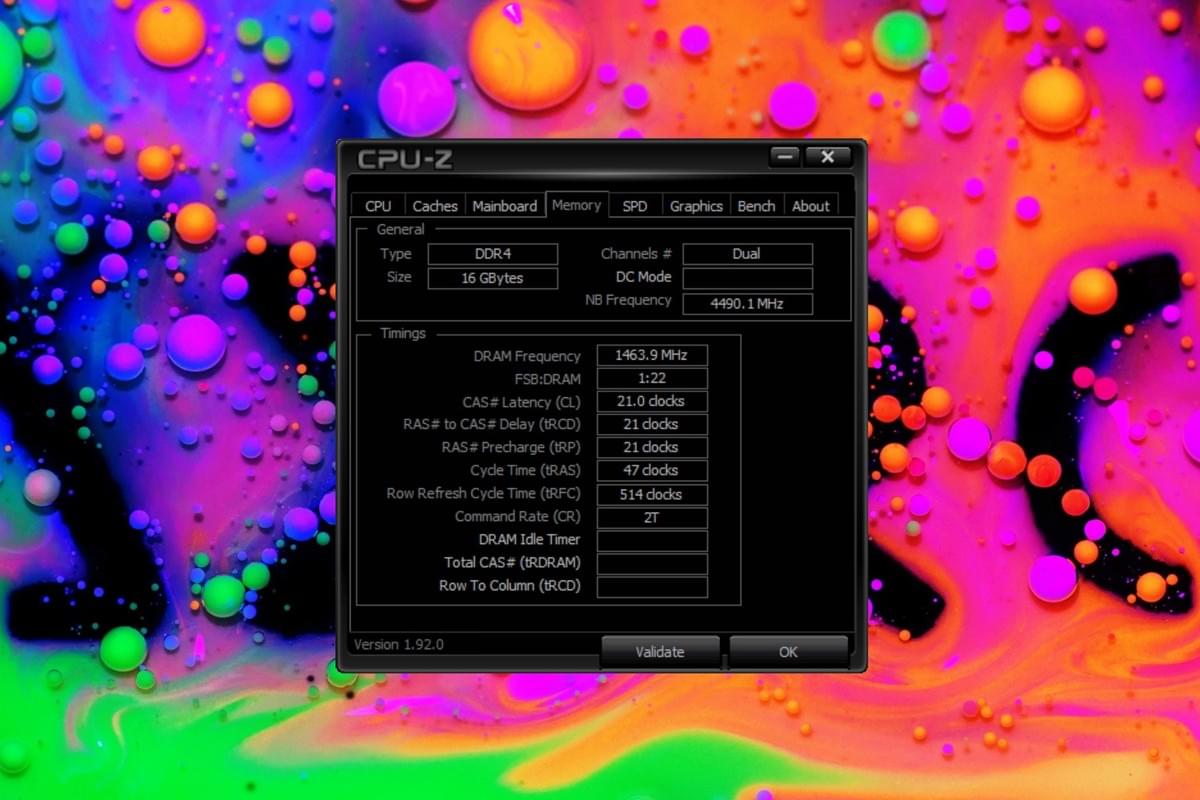Close the CPU-Z window
Screen dimensions: 1200x800
click(x=828, y=156)
